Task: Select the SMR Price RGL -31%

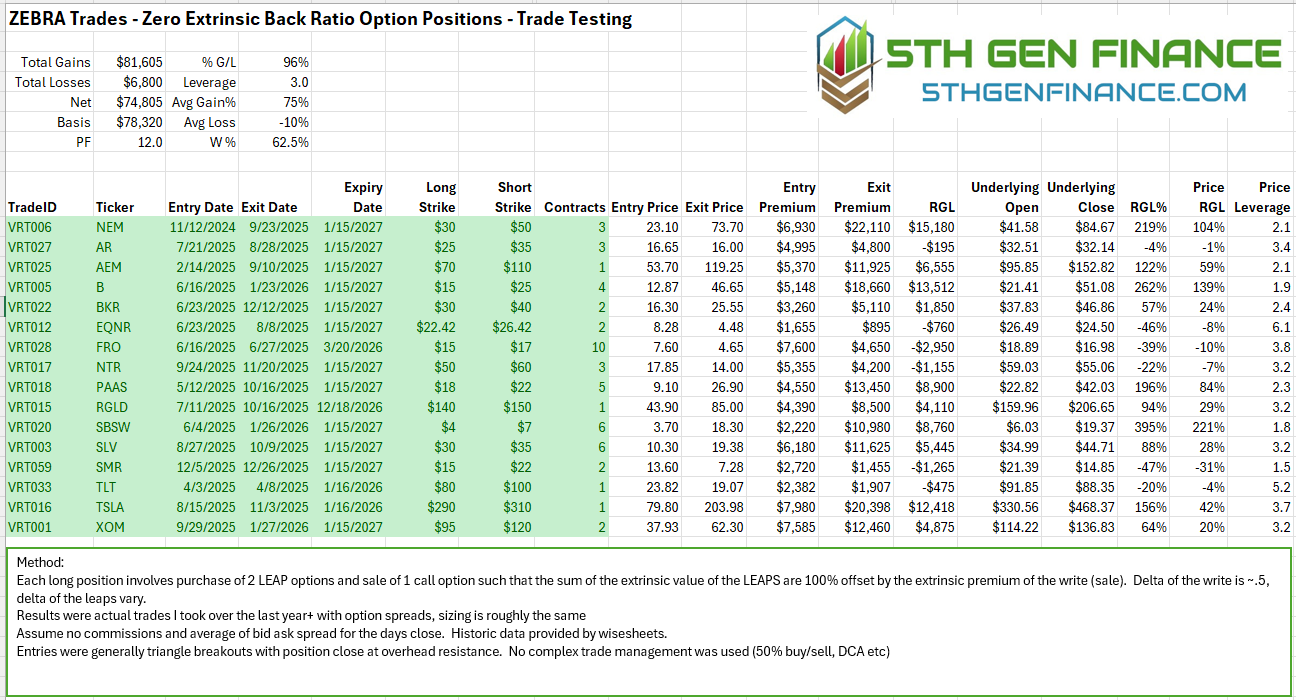Action: point(1209,467)
